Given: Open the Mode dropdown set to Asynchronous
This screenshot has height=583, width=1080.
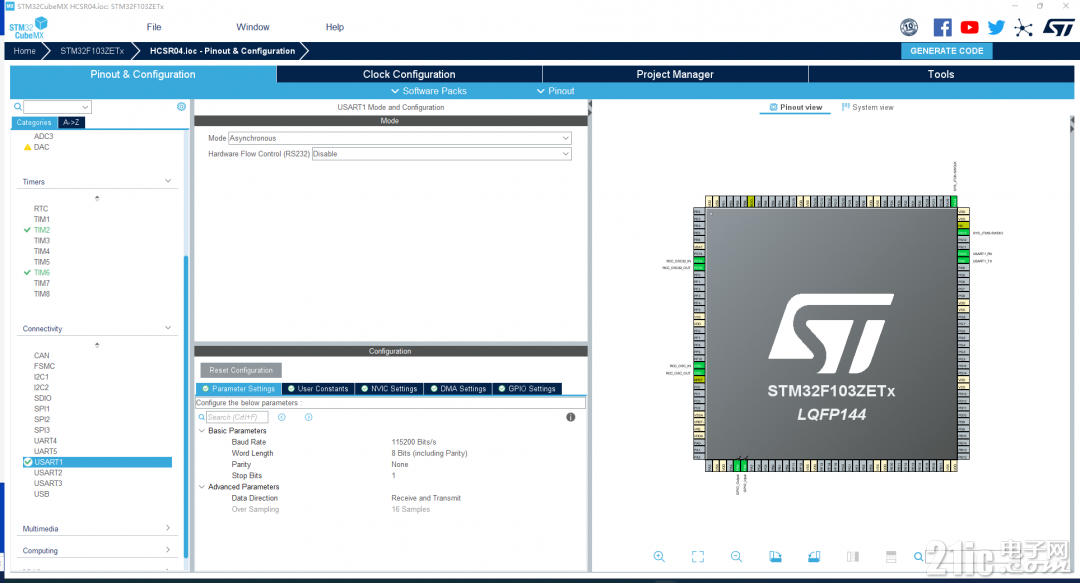Looking at the screenshot, I should (x=399, y=139).
